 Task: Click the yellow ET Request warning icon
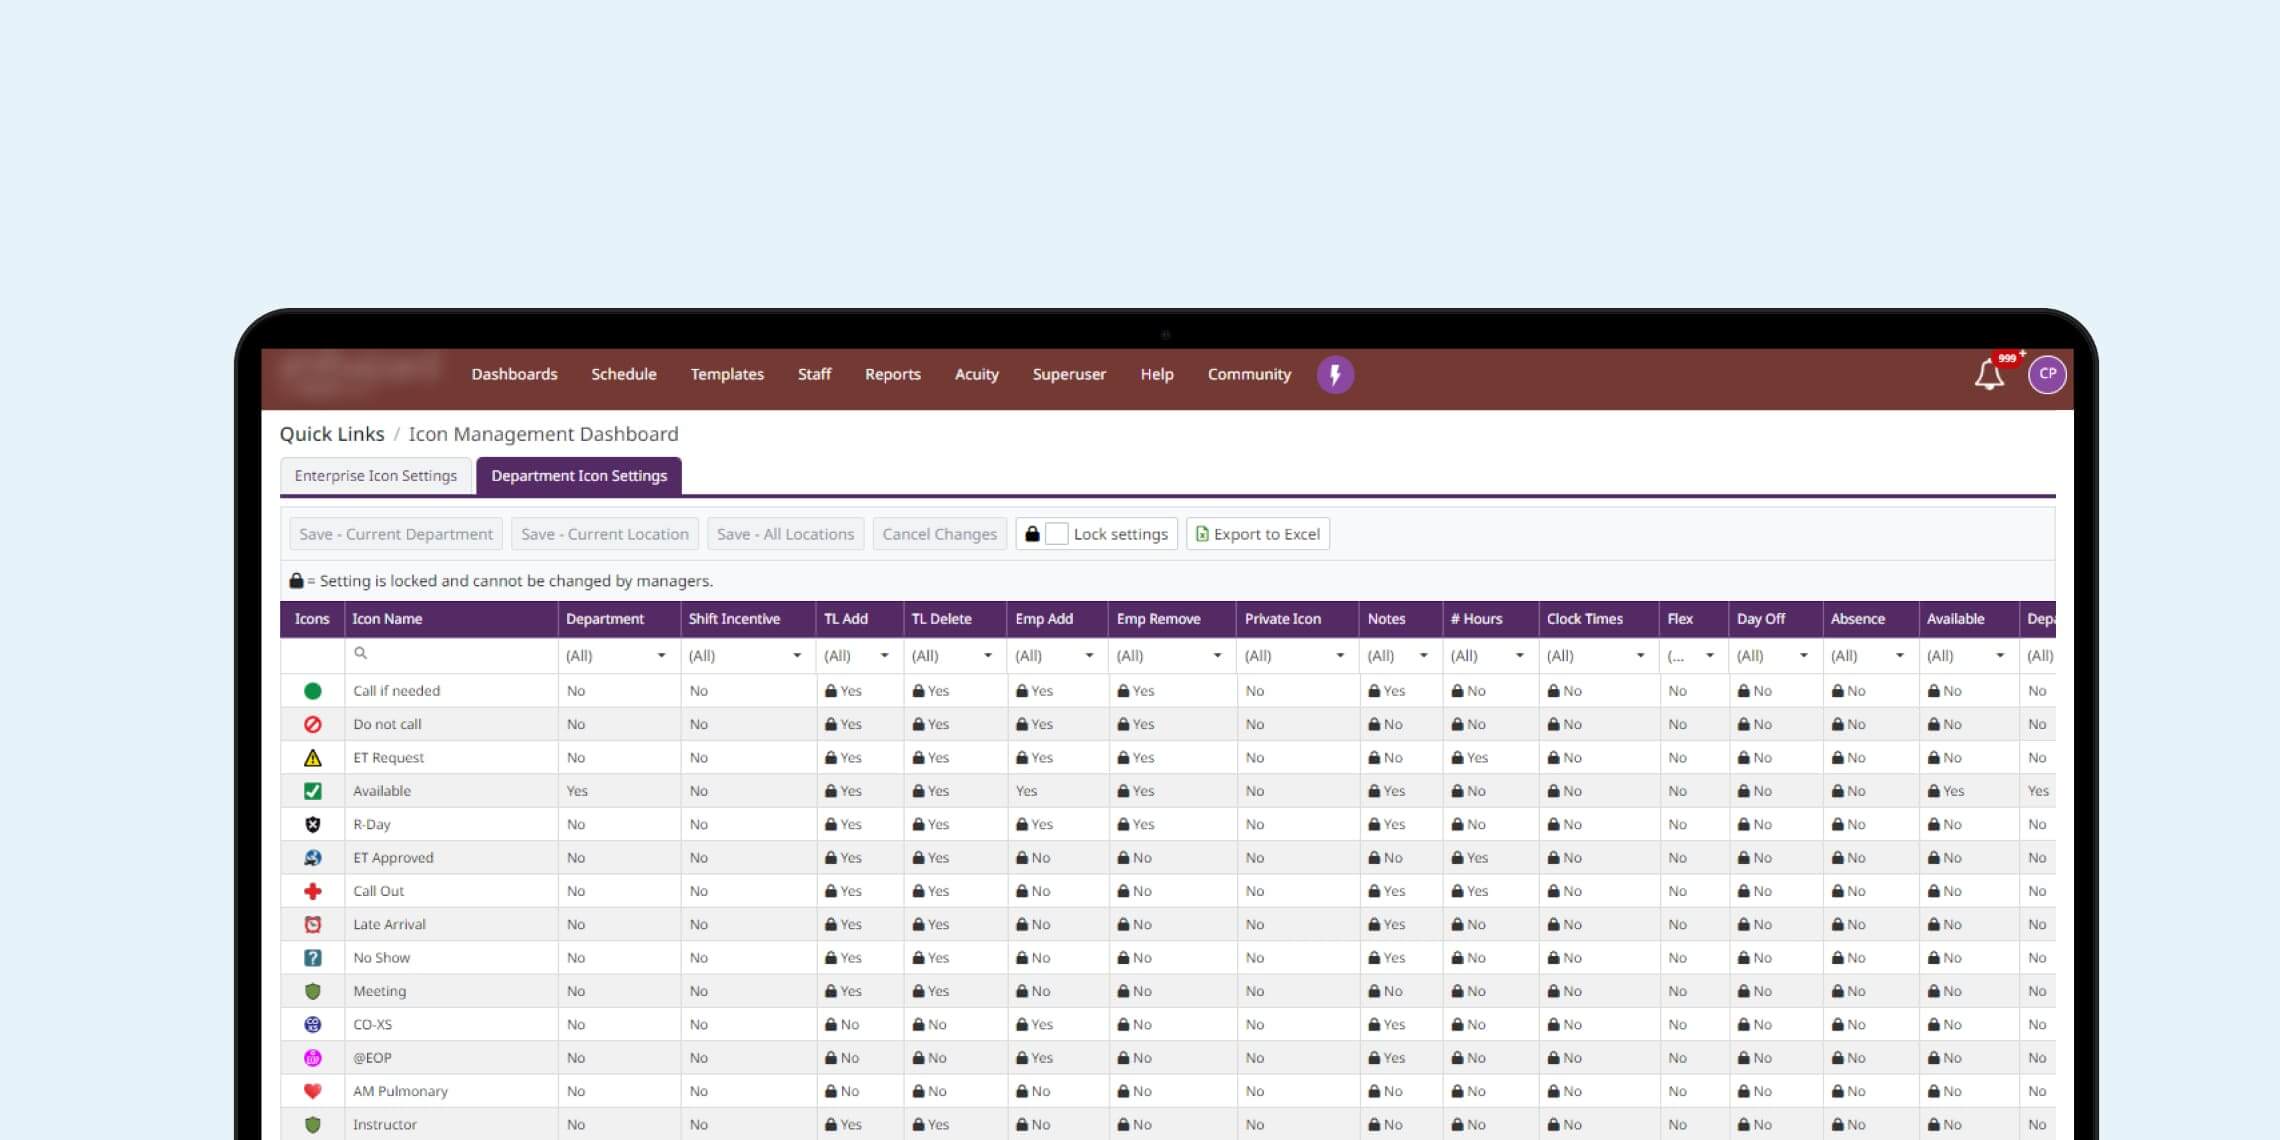point(313,758)
